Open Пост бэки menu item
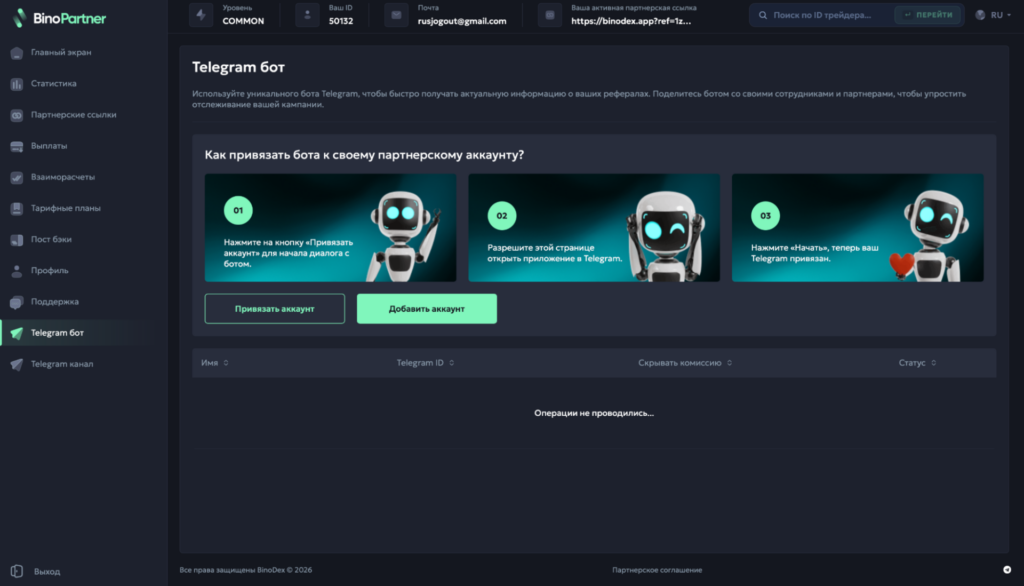Viewport: 1024px width, 586px height. pos(51,239)
